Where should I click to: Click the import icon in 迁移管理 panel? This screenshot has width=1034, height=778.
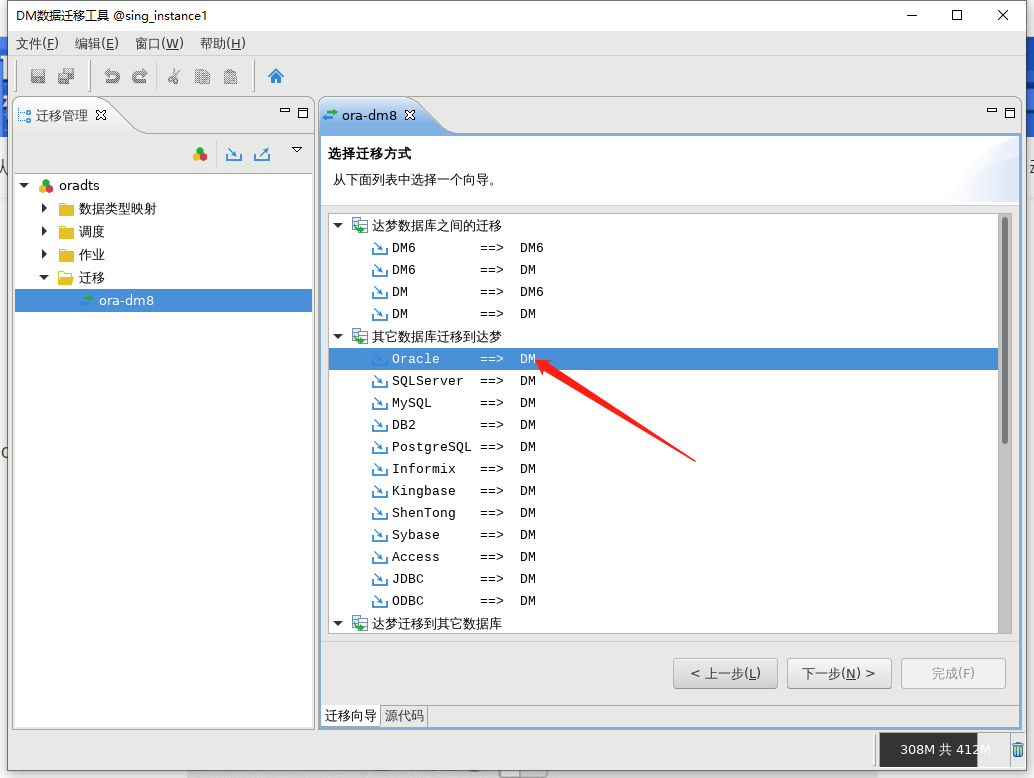click(x=234, y=154)
